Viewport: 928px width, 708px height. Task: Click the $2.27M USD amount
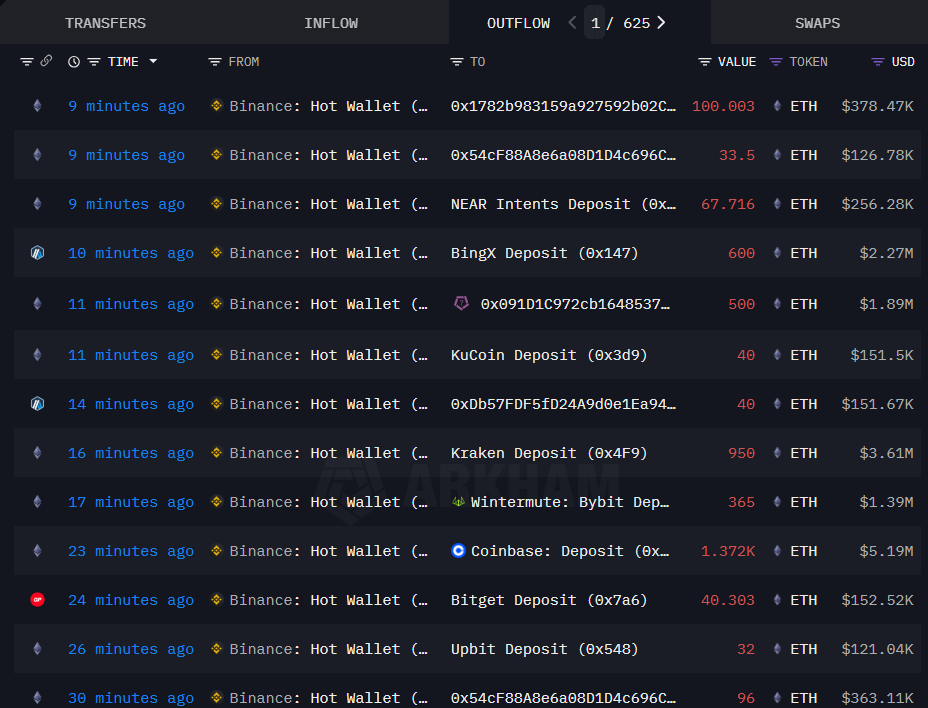coord(886,253)
